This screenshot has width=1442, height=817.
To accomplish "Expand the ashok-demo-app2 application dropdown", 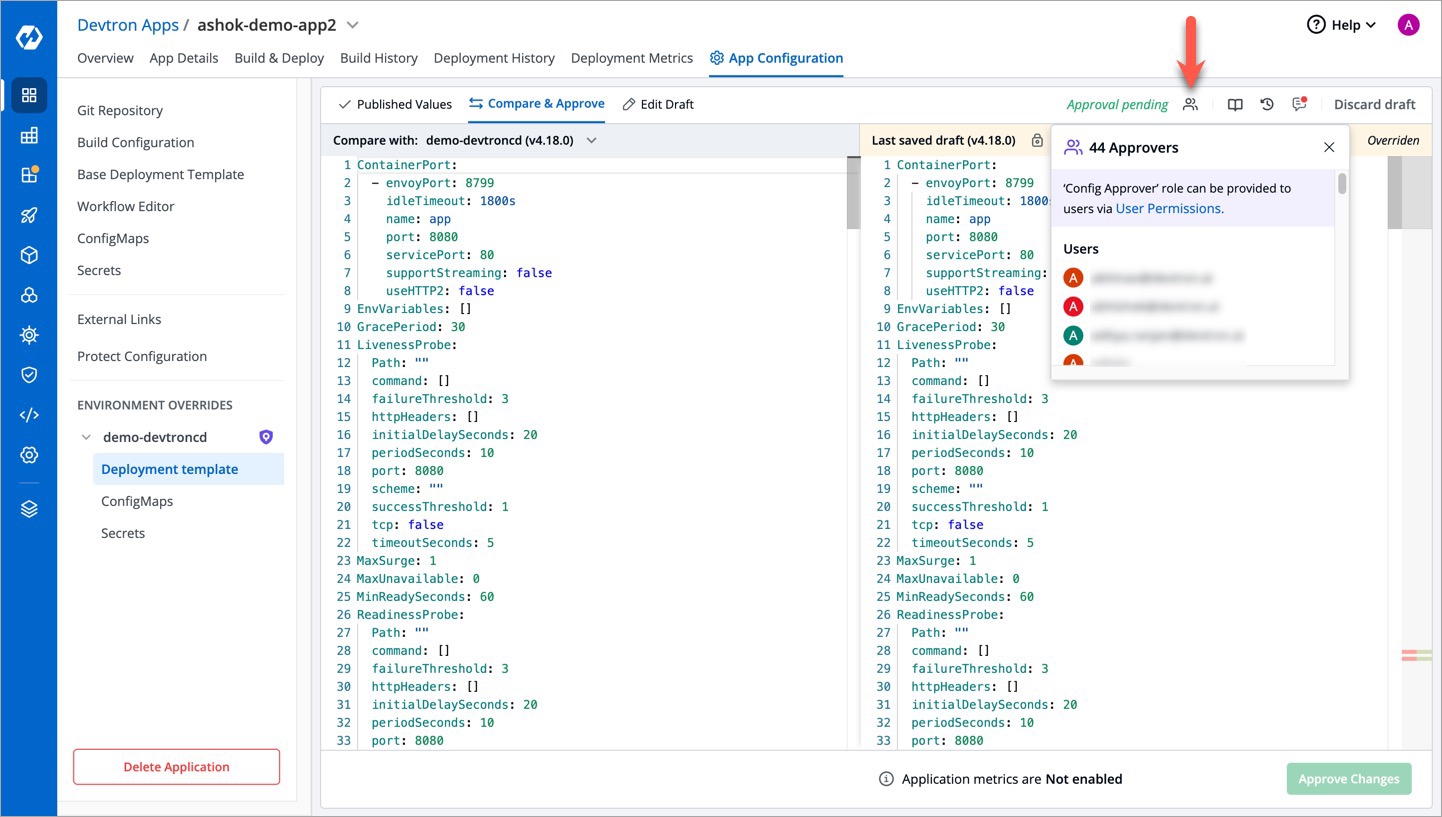I will pos(352,25).
